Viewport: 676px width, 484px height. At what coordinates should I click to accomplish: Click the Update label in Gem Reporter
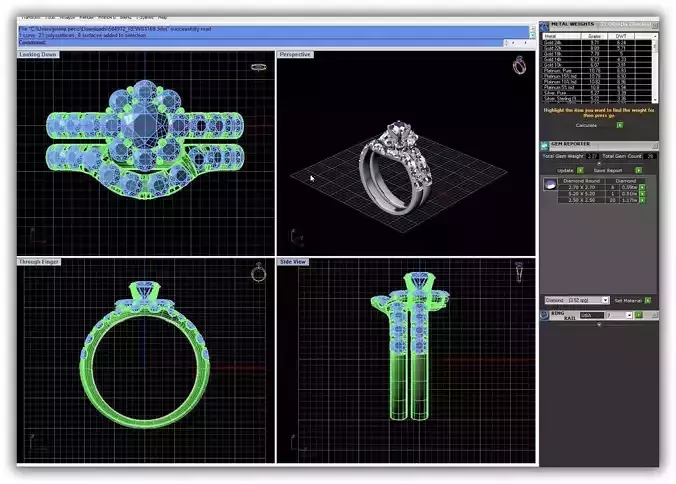[x=565, y=171]
